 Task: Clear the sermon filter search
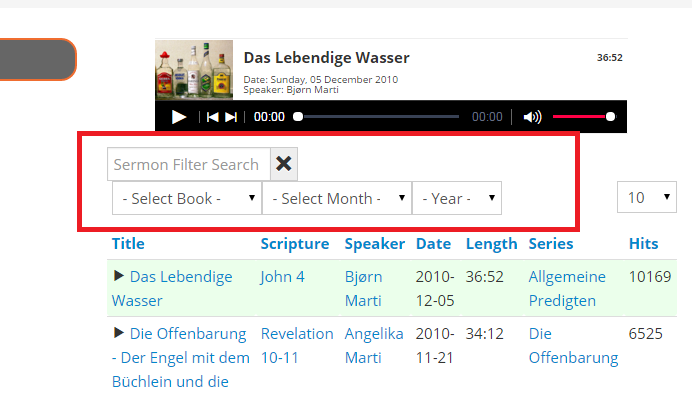(284, 164)
